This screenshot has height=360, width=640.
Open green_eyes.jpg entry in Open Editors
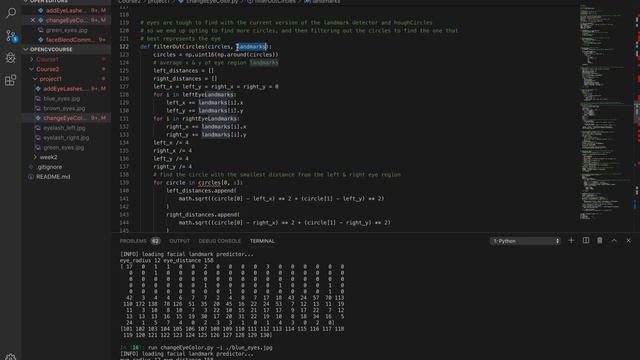click(66, 30)
